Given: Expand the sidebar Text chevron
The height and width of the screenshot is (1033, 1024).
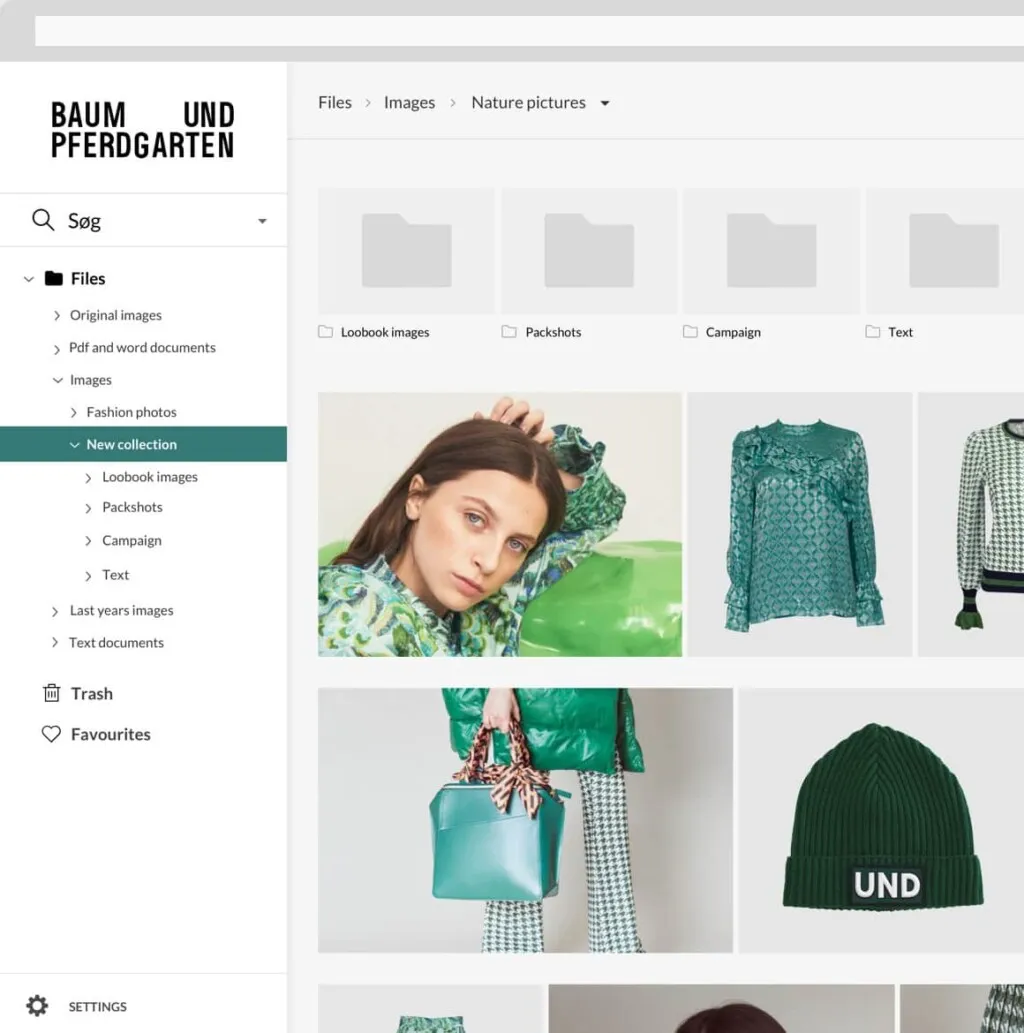Looking at the screenshot, I should (x=88, y=576).
